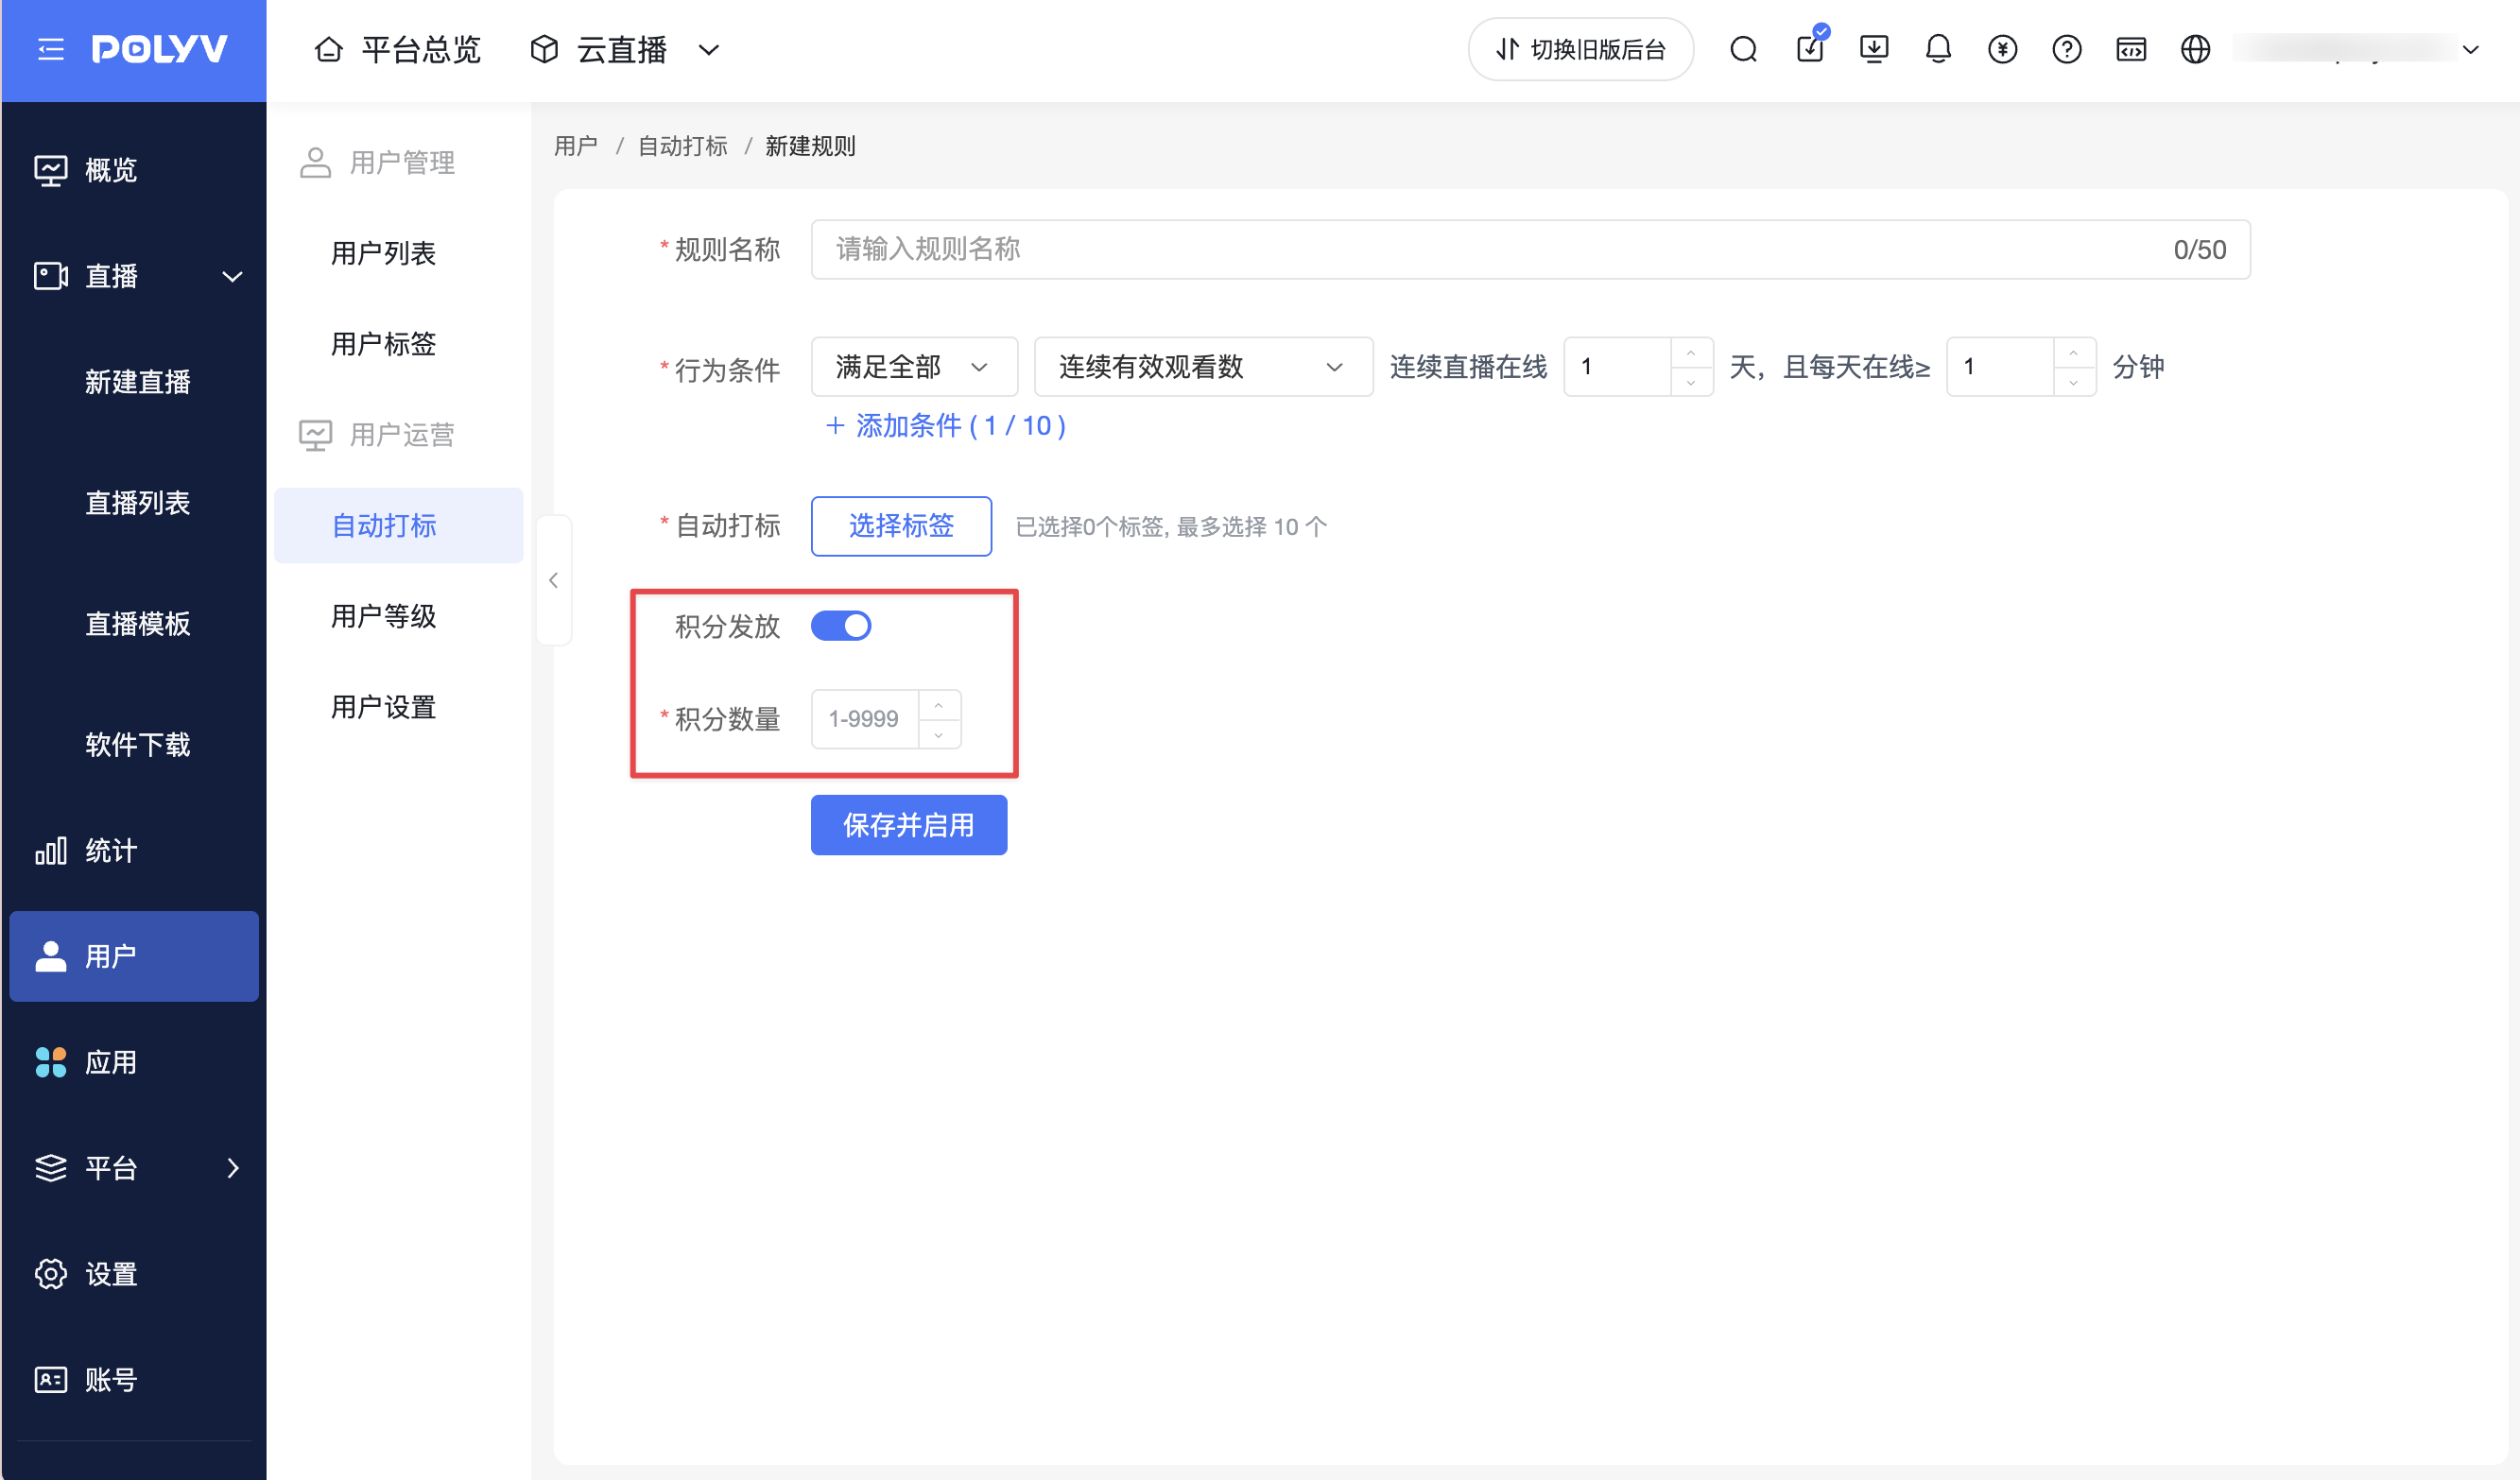Toggle the 积分发放 switch

(840, 626)
